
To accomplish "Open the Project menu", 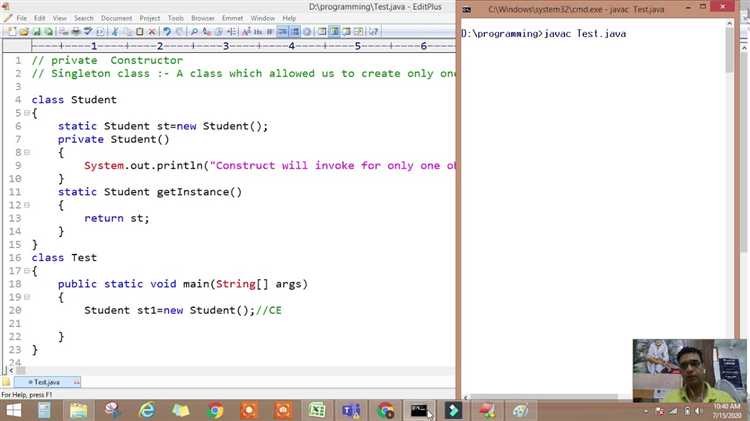I will point(150,18).
